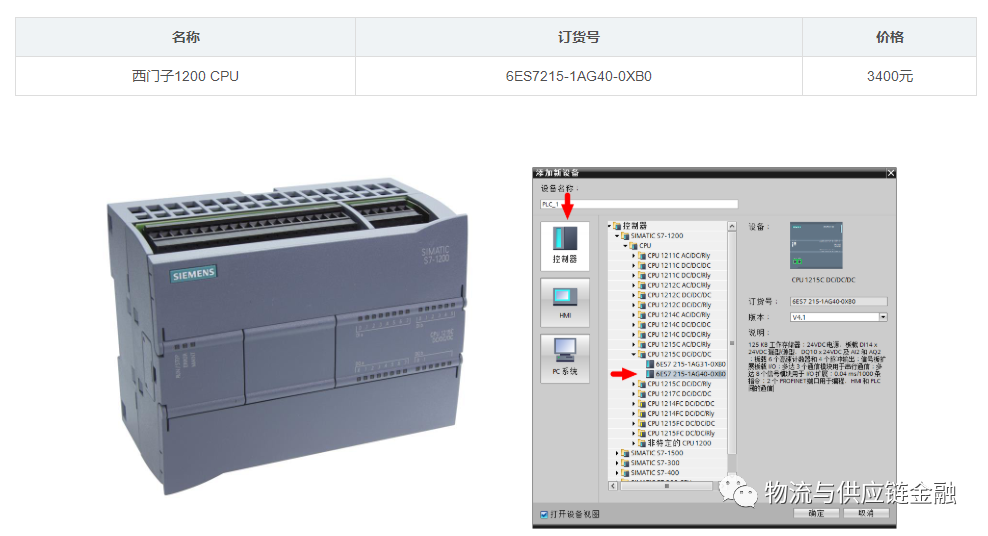Image resolution: width=988 pixels, height=536 pixels.
Task: Choose the HMI device category icon
Action: 565,302
